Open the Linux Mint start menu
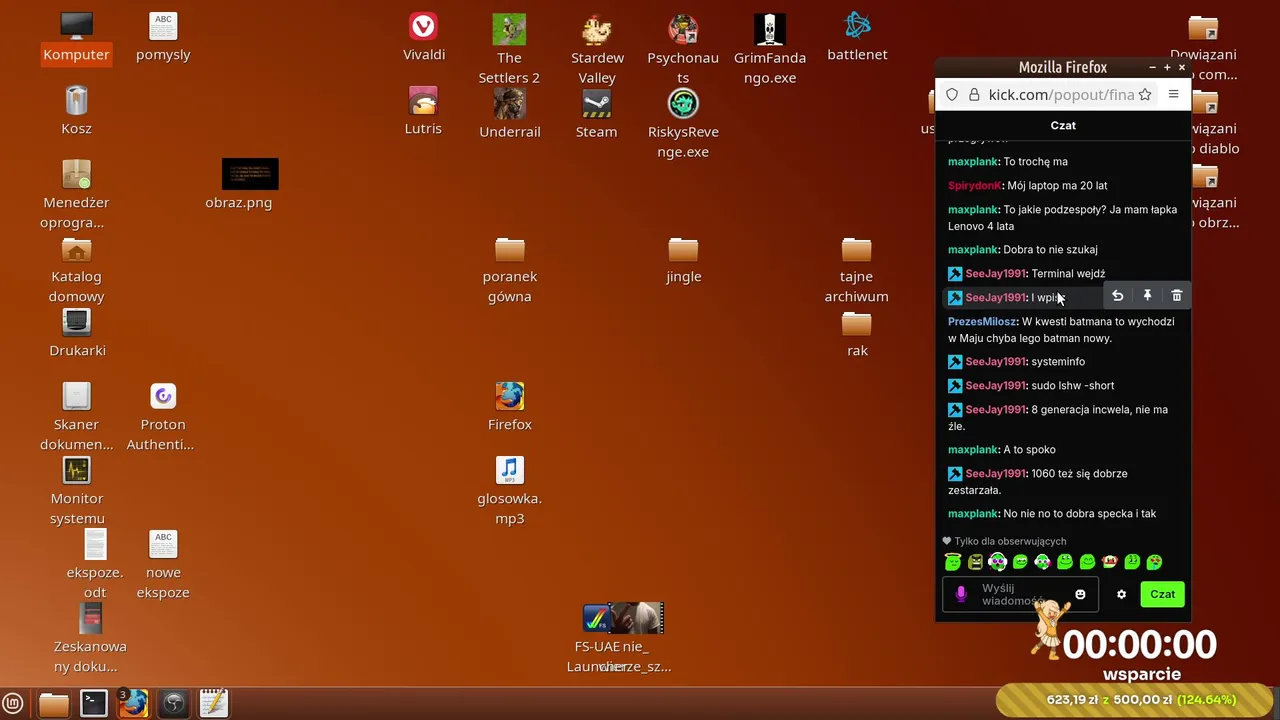Viewport: 1280px width, 720px height. coord(14,704)
